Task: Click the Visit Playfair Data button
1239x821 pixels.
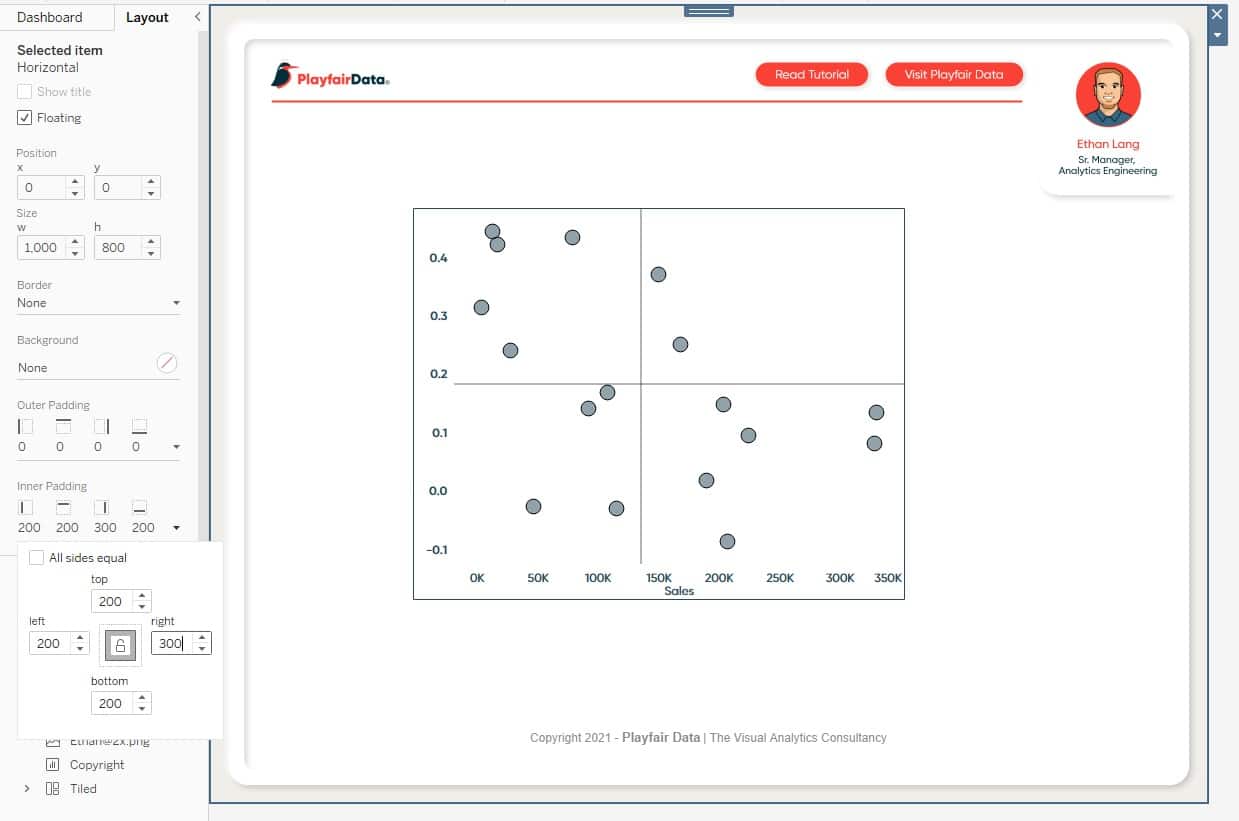Action: tap(953, 75)
